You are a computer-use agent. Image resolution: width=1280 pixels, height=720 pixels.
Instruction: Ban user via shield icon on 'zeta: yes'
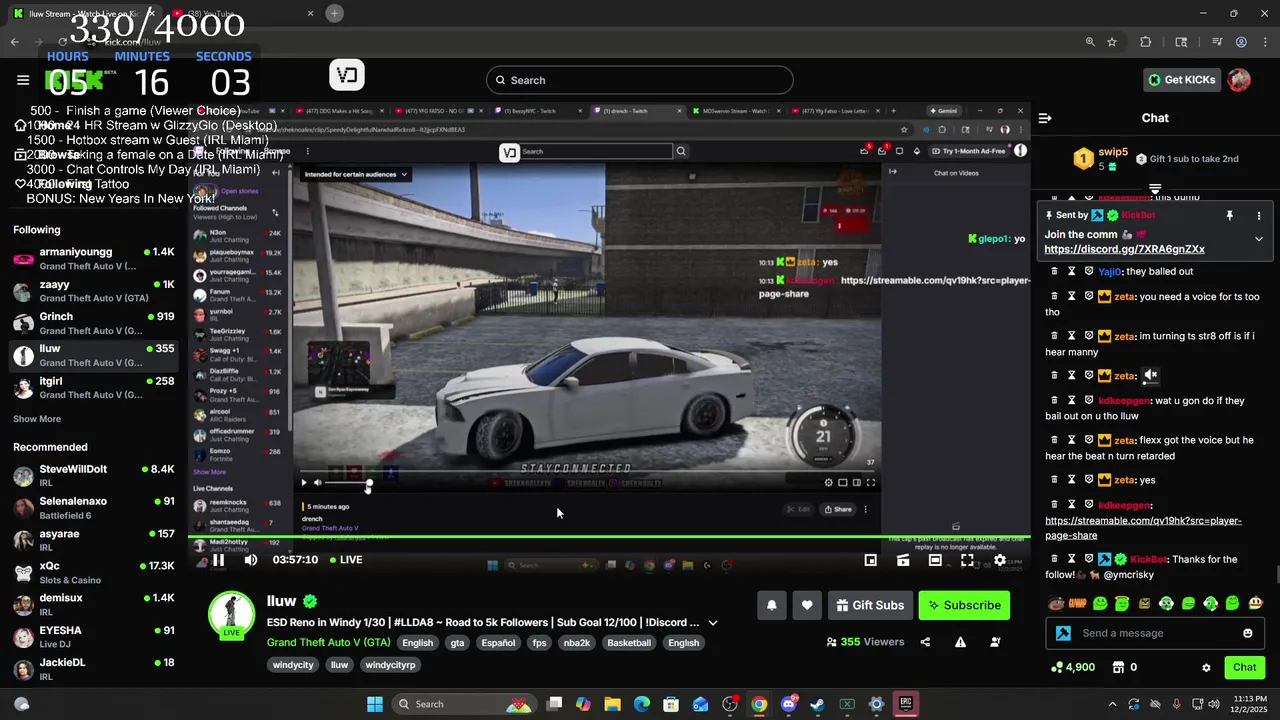coord(1089,480)
